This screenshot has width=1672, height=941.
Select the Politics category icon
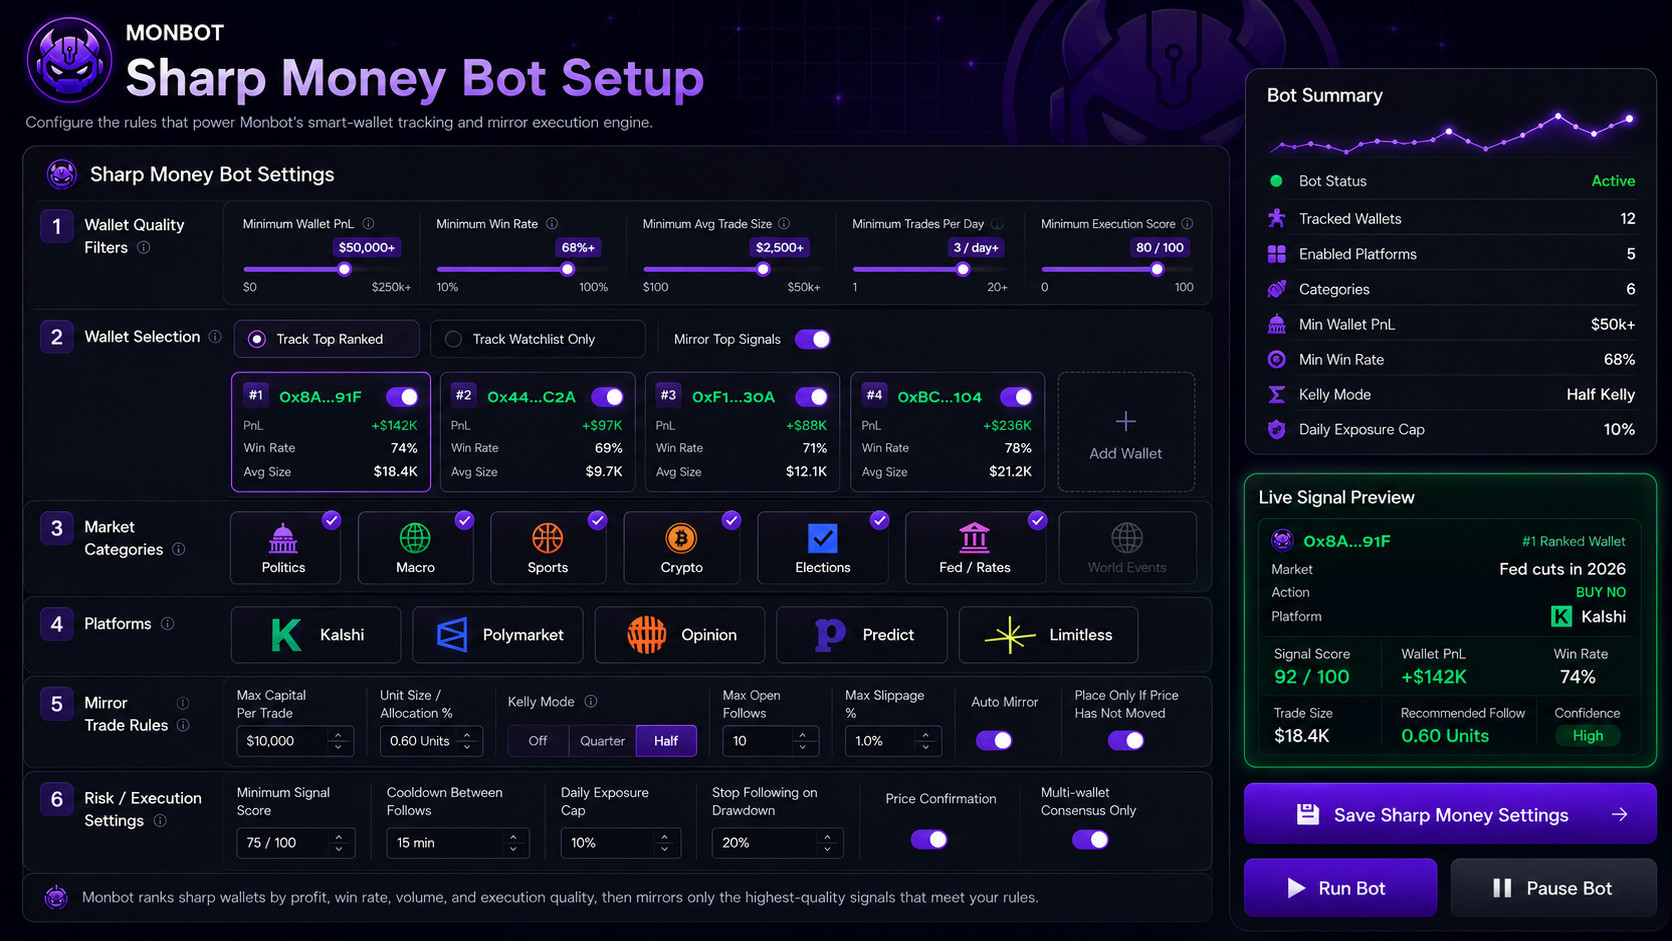(284, 538)
